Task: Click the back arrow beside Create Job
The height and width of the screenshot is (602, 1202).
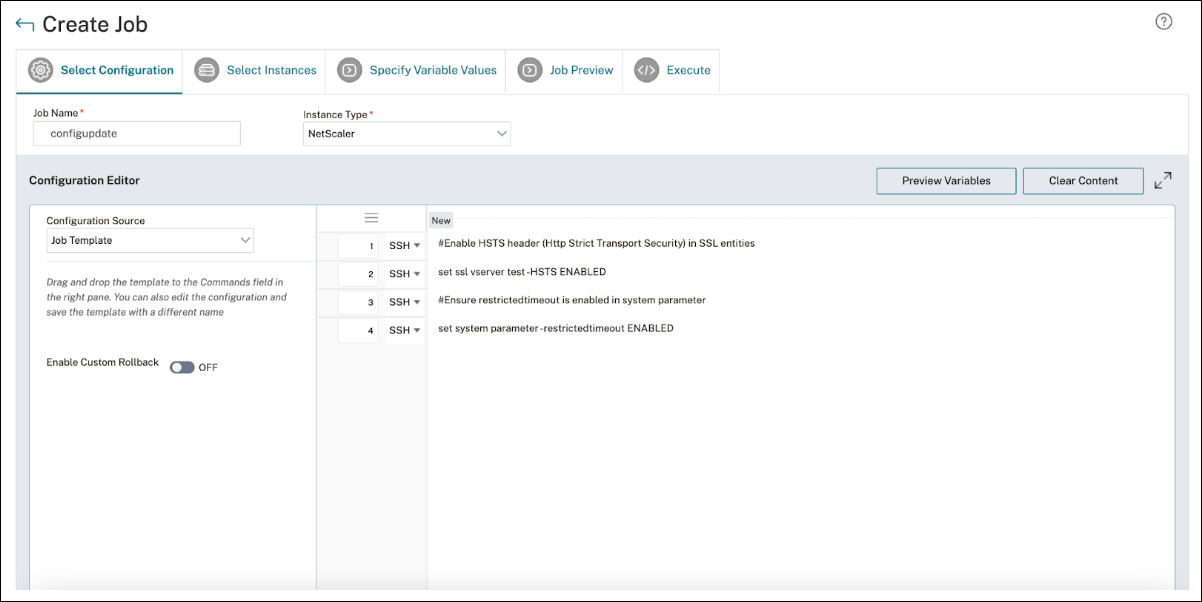Action: 25,25
